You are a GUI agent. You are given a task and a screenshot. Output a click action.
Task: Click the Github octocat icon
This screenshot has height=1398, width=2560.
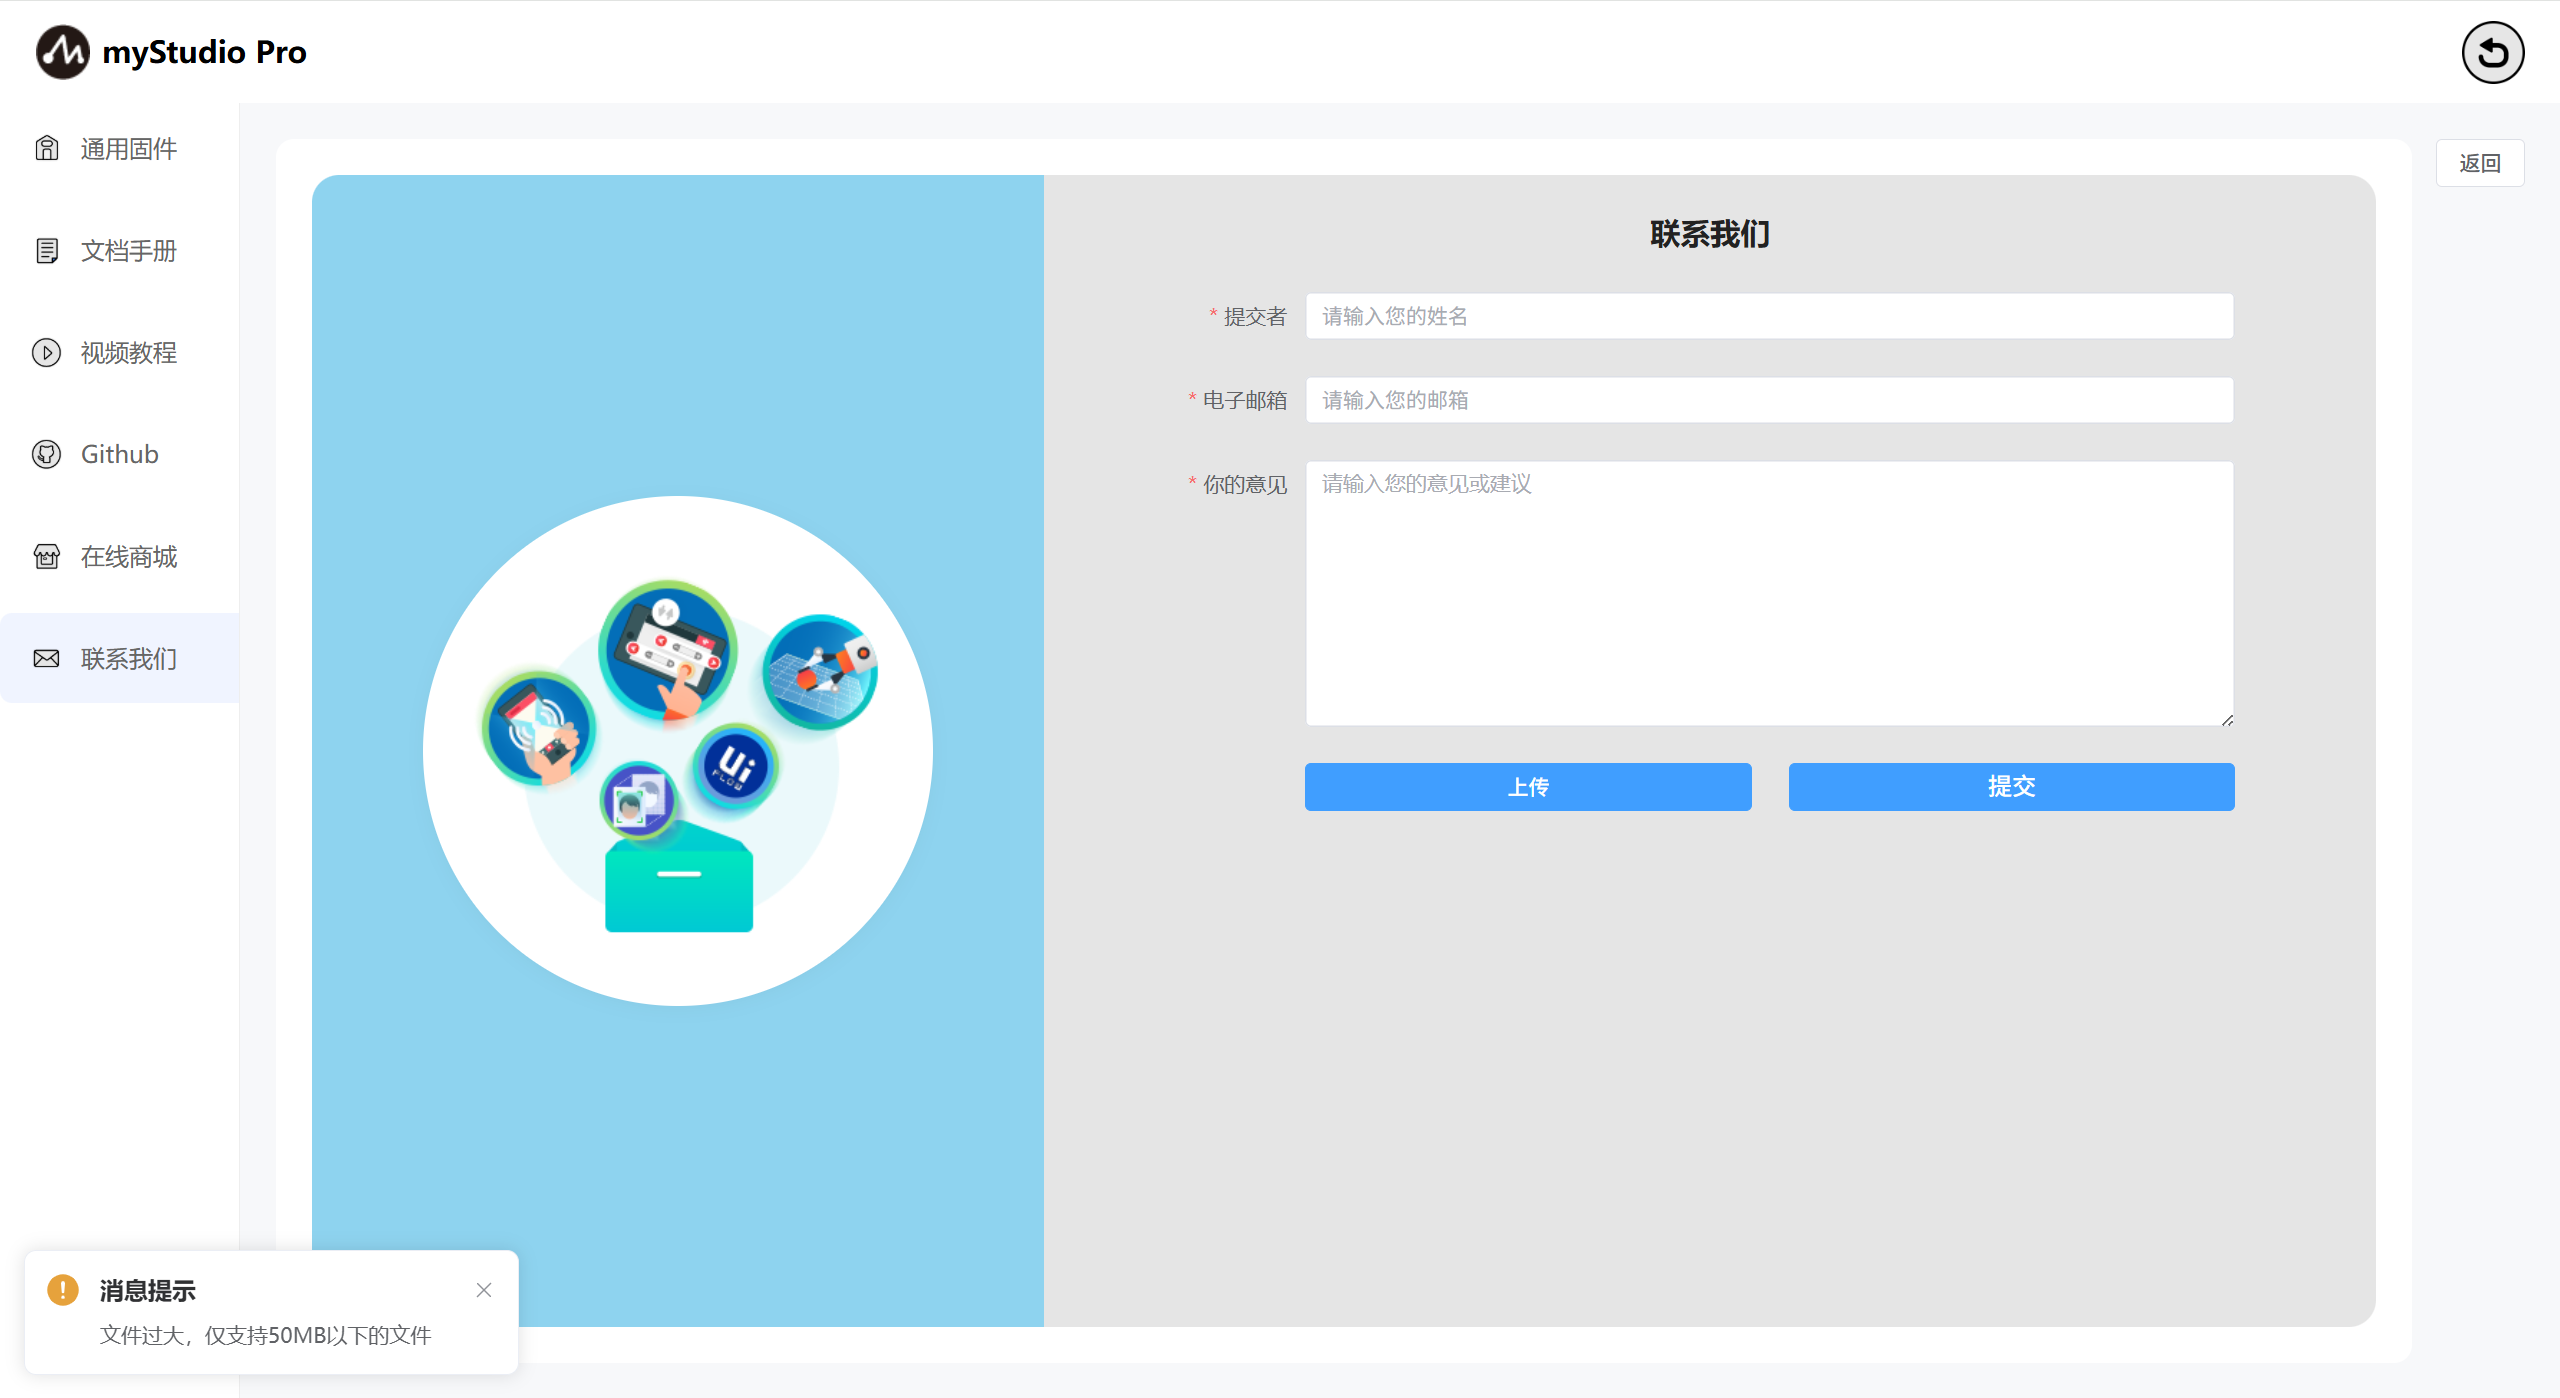[x=47, y=454]
